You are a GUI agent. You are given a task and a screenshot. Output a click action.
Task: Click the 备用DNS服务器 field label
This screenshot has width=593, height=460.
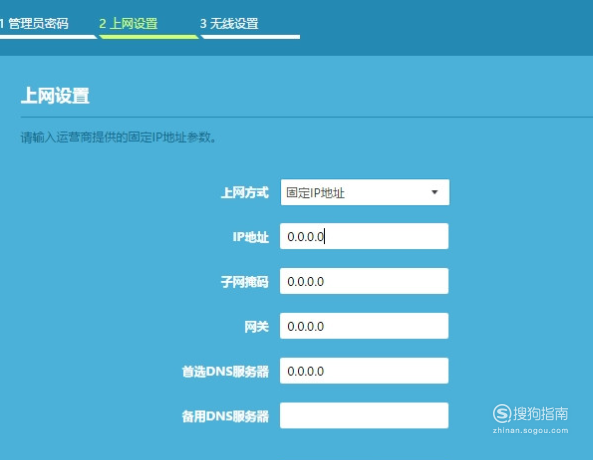[225, 416]
